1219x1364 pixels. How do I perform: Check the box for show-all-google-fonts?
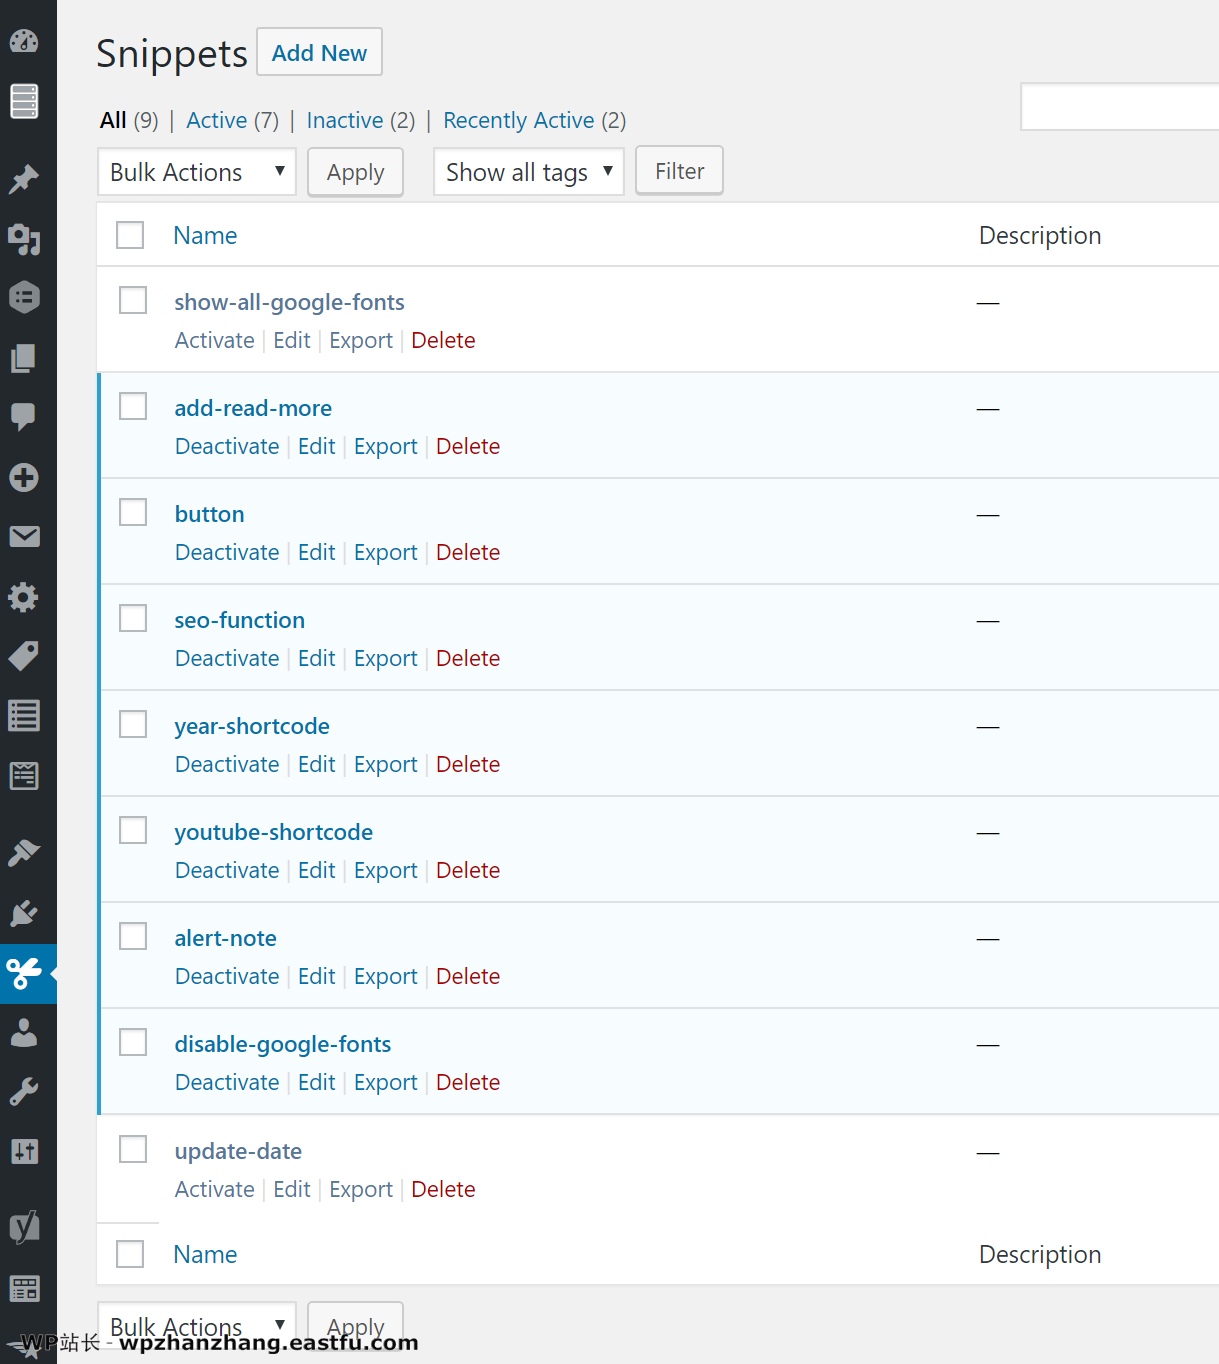[x=133, y=300]
